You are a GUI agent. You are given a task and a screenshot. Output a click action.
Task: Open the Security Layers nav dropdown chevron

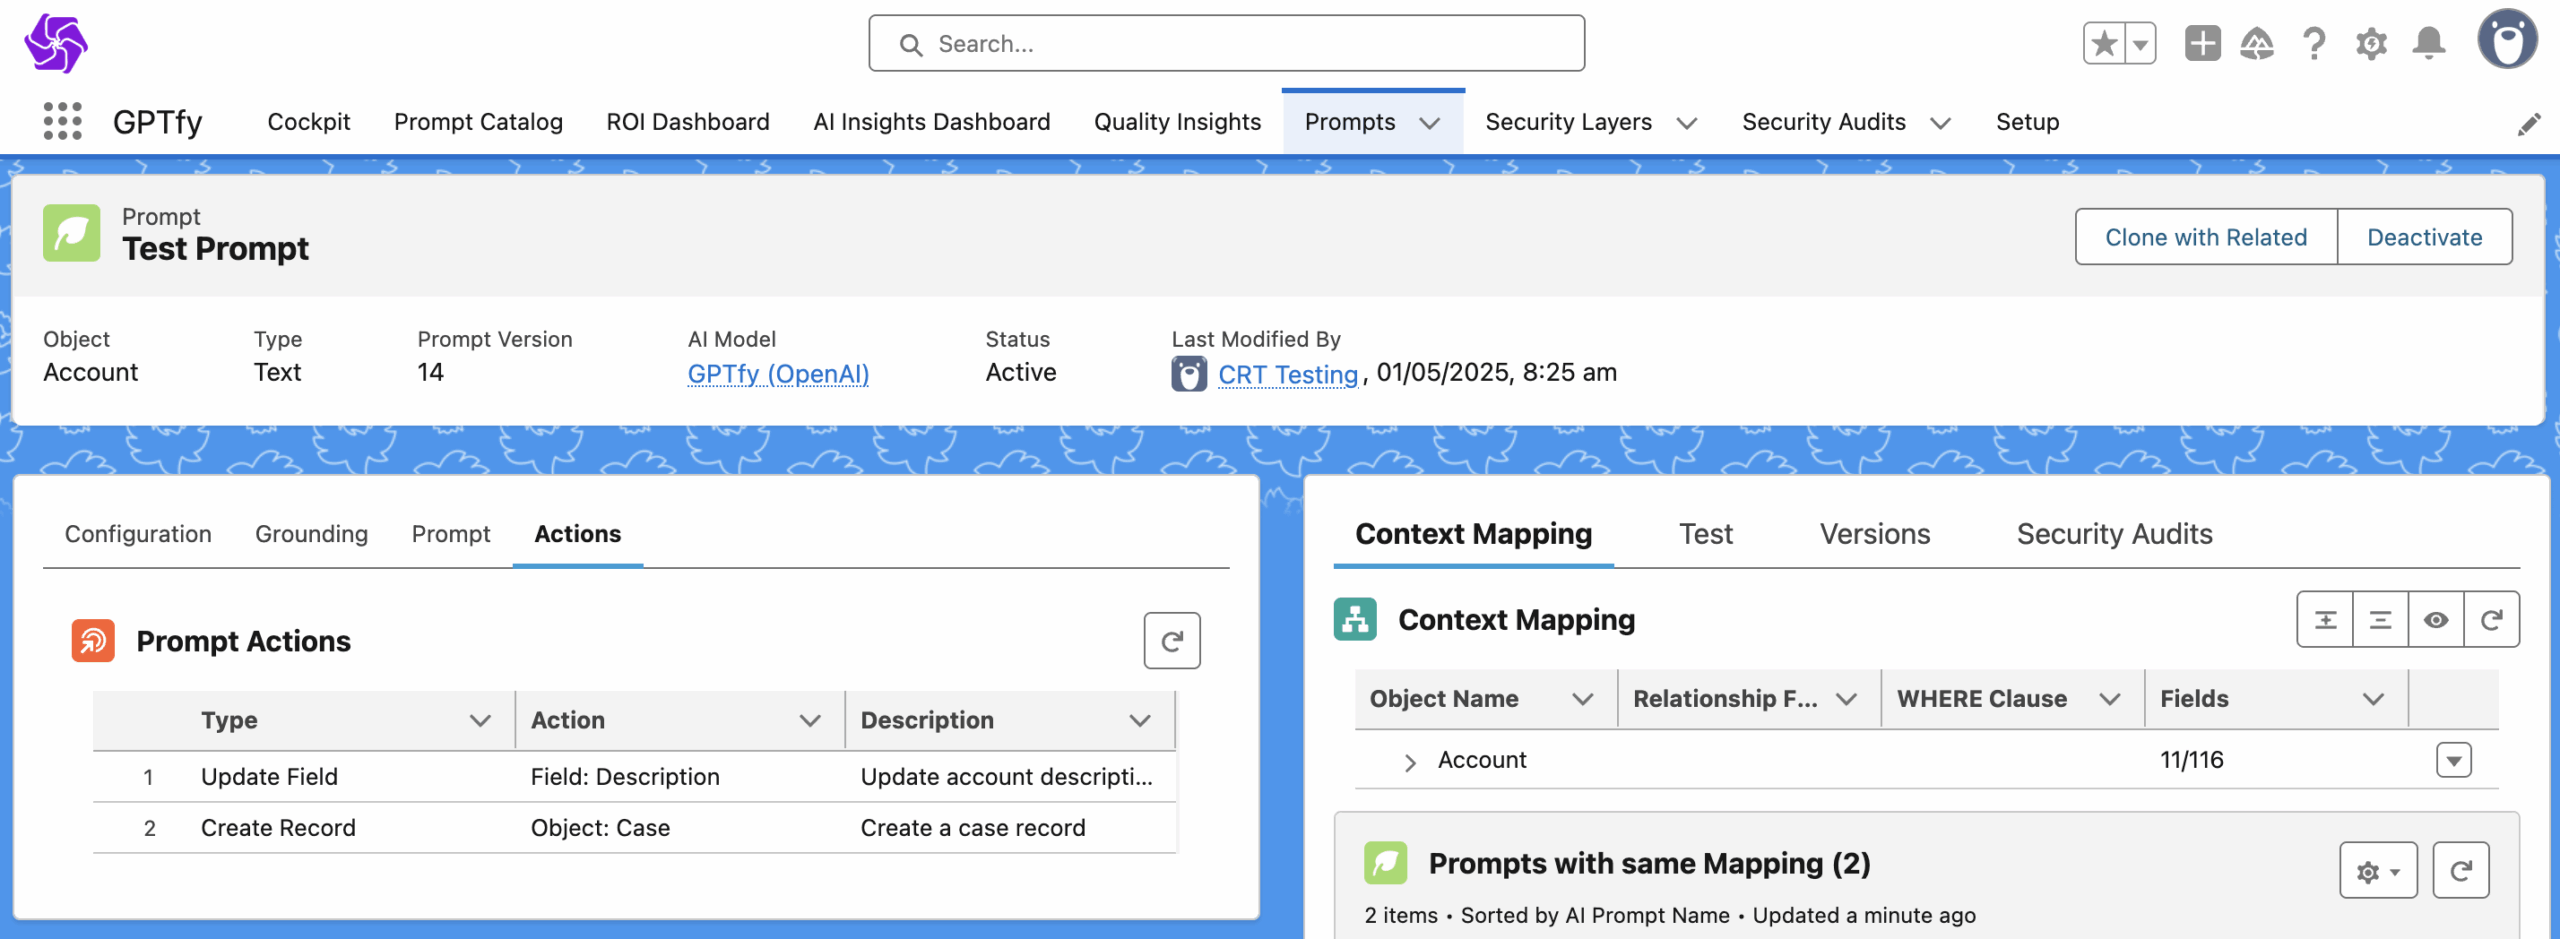click(x=1687, y=123)
